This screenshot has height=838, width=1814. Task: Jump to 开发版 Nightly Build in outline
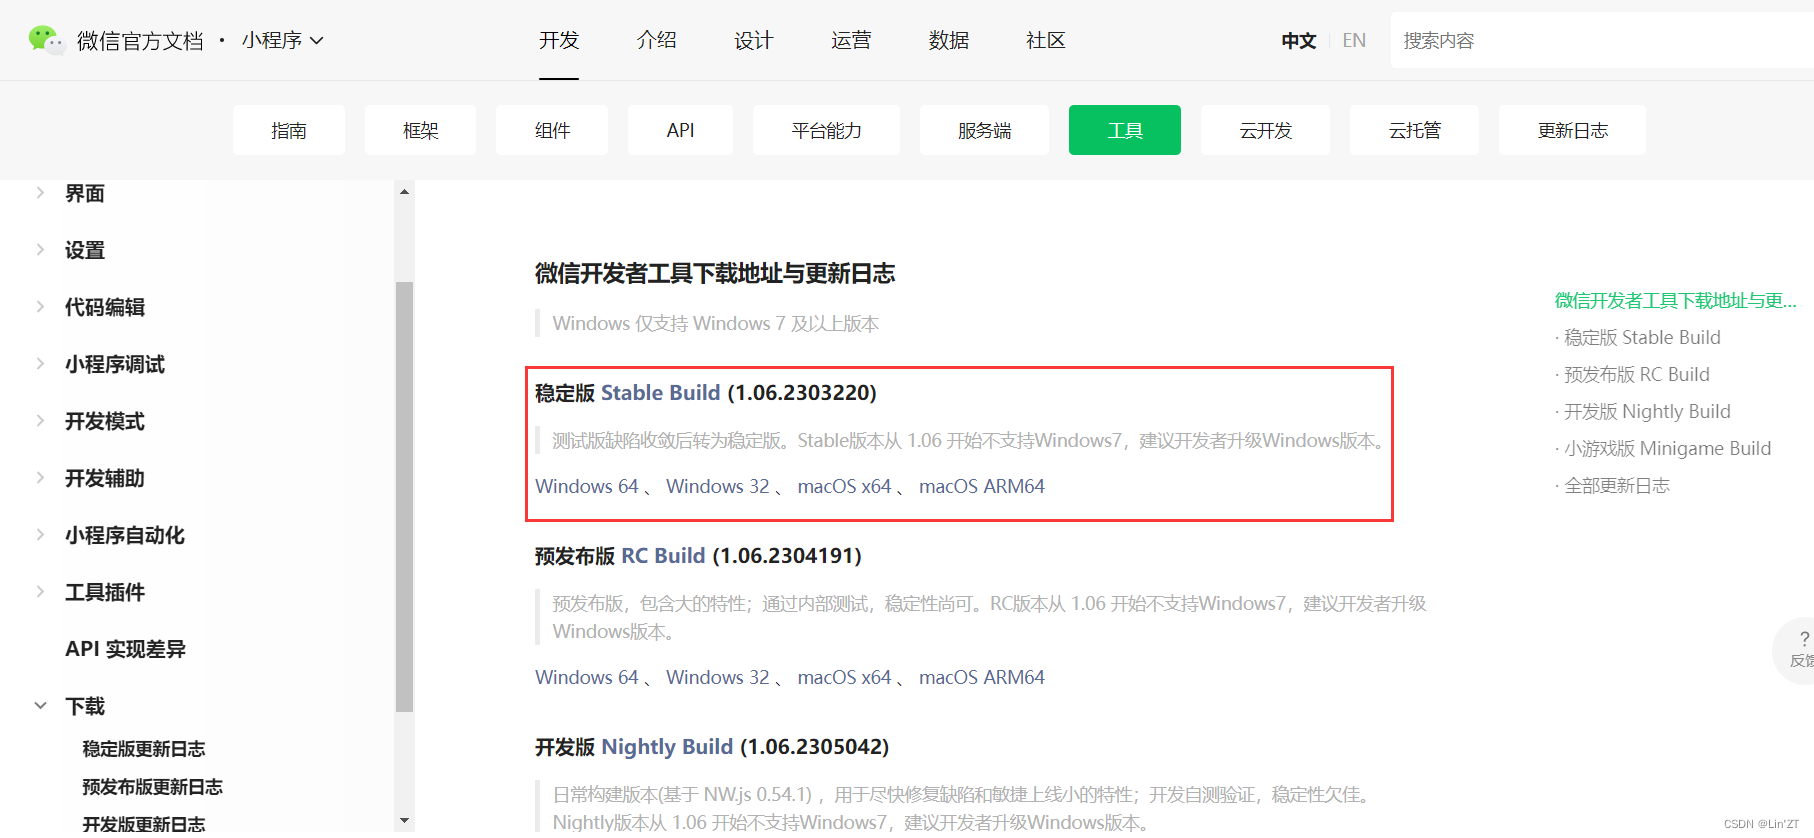(x=1647, y=411)
